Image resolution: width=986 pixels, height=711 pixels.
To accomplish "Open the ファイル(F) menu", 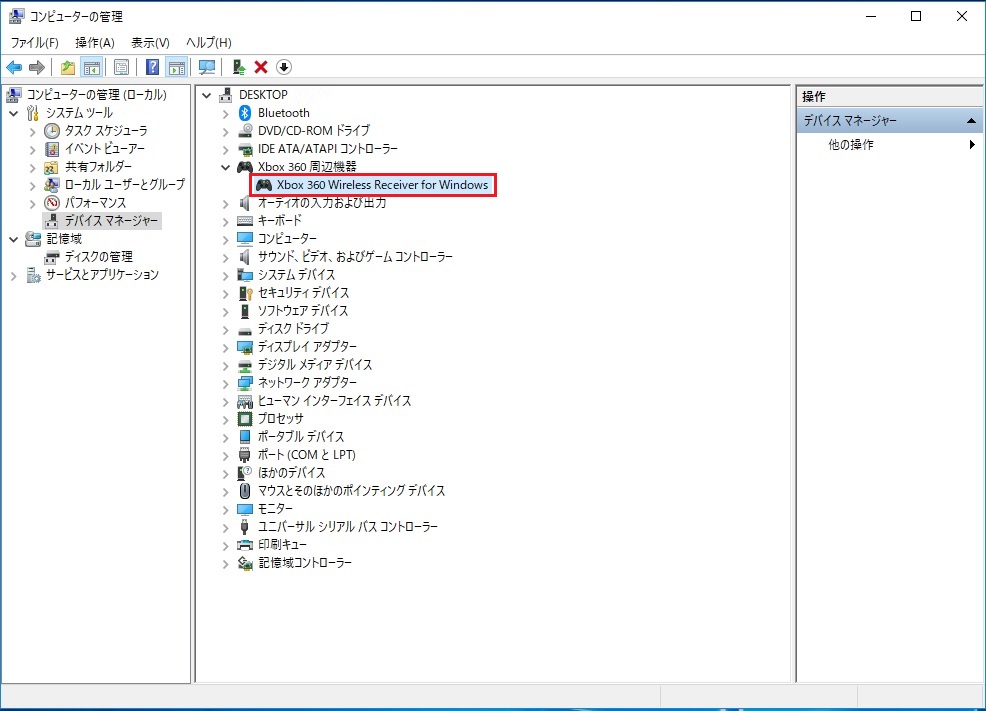I will [x=35, y=43].
